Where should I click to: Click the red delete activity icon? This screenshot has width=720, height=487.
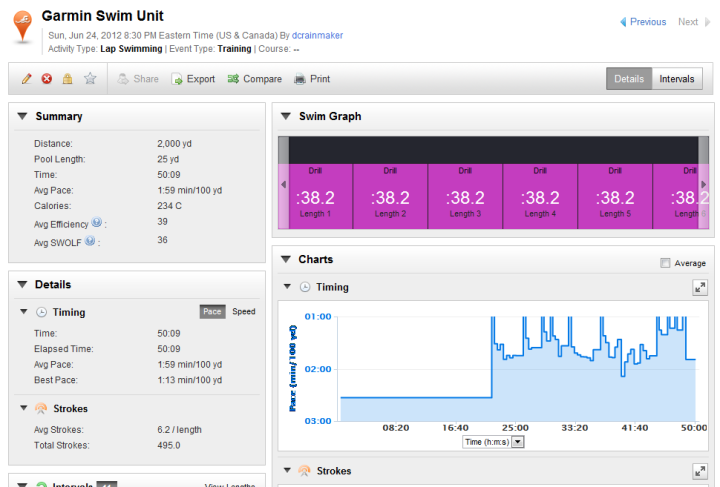[47, 79]
